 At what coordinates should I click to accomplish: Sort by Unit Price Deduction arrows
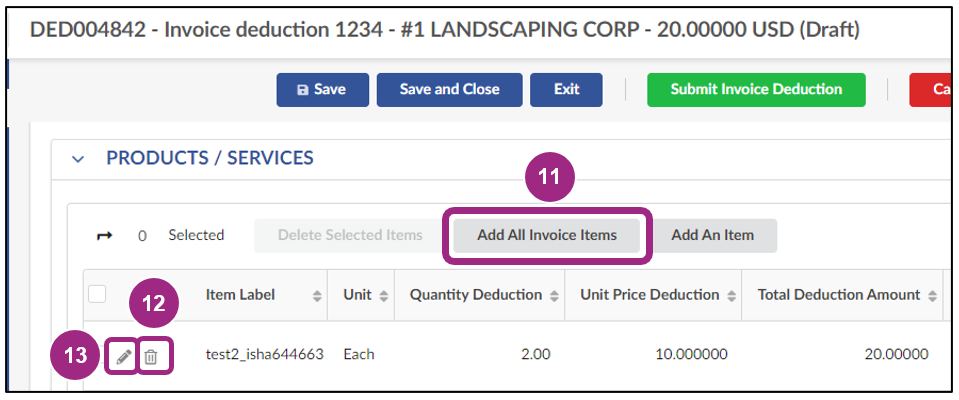pos(731,295)
